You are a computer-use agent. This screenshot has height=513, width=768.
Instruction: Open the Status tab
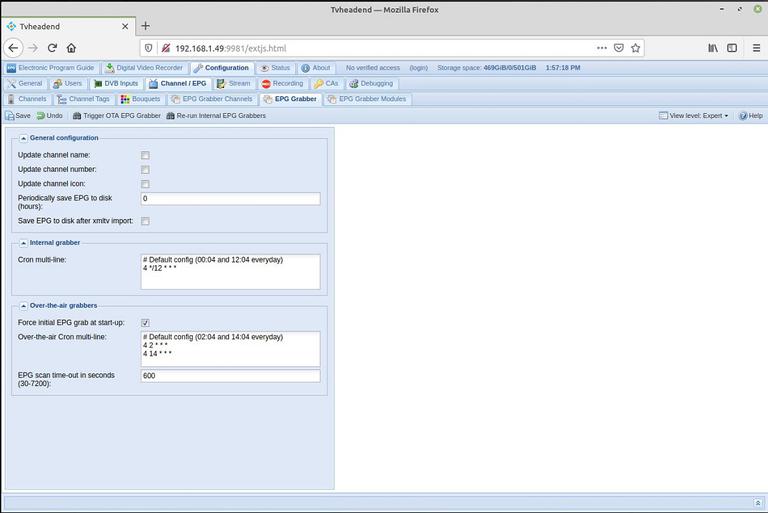(275, 68)
